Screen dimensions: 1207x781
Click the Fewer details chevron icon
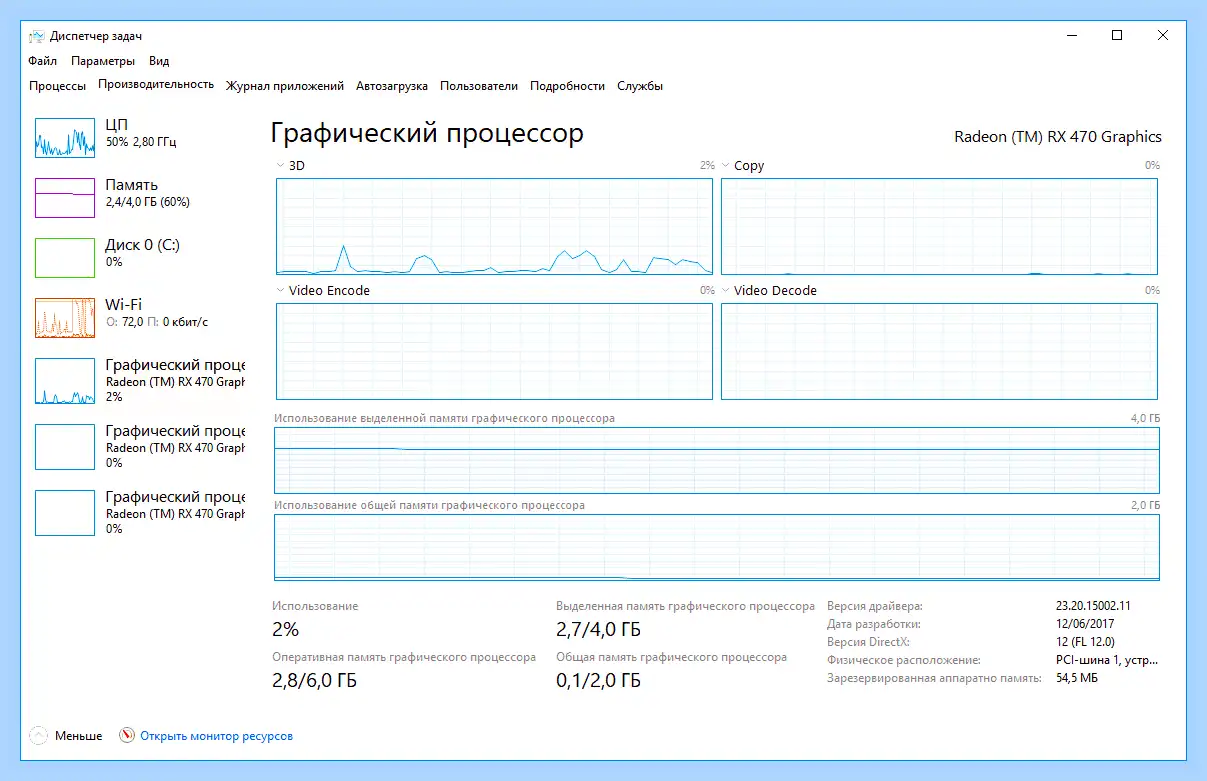(39, 736)
